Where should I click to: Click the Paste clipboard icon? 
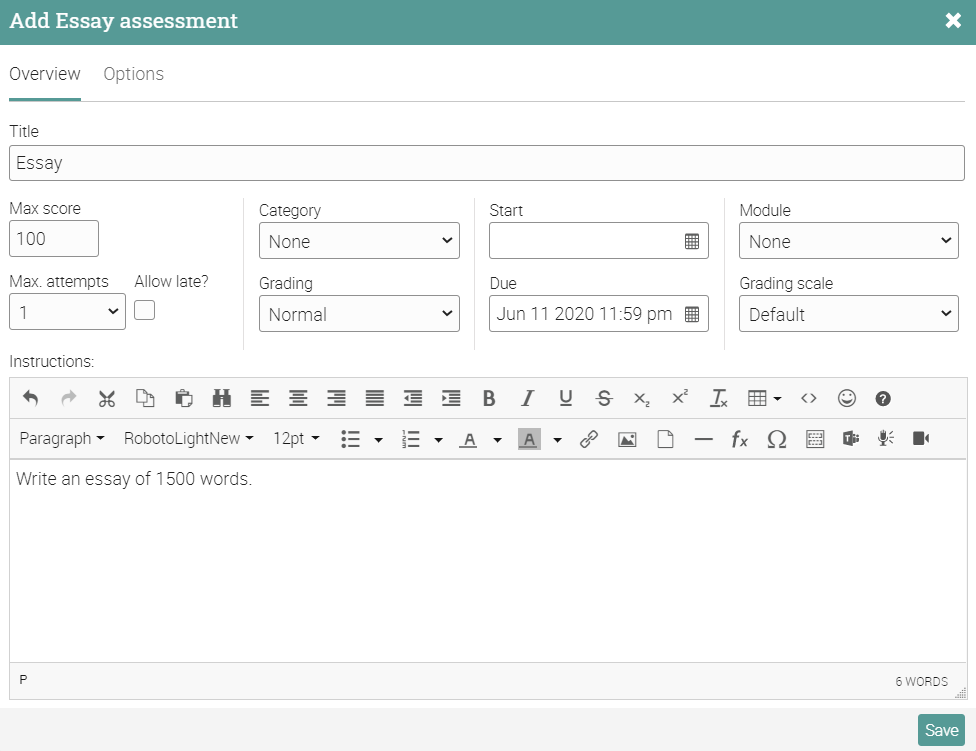(x=184, y=398)
